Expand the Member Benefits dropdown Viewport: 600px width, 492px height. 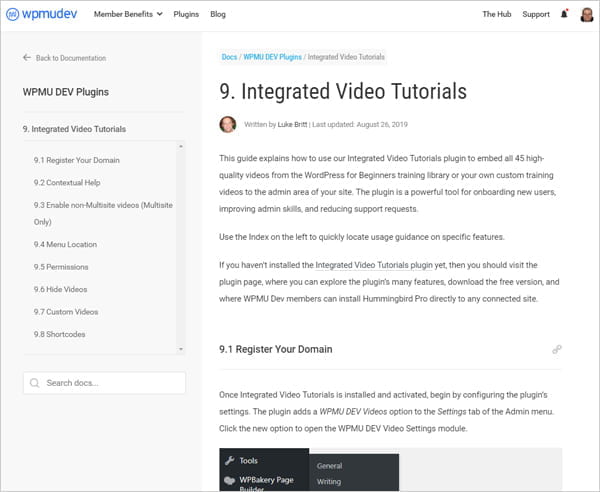[x=128, y=14]
